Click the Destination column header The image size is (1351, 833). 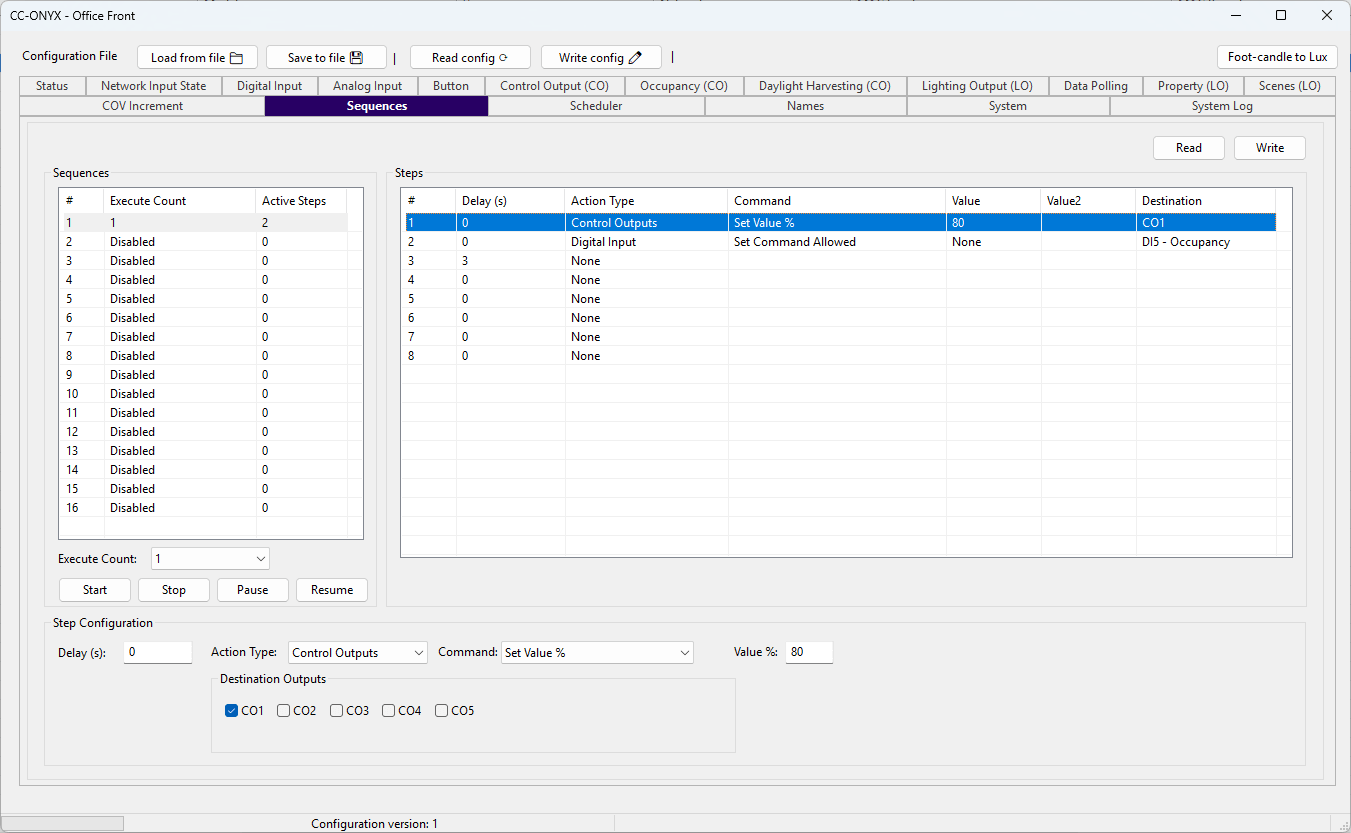point(1206,201)
